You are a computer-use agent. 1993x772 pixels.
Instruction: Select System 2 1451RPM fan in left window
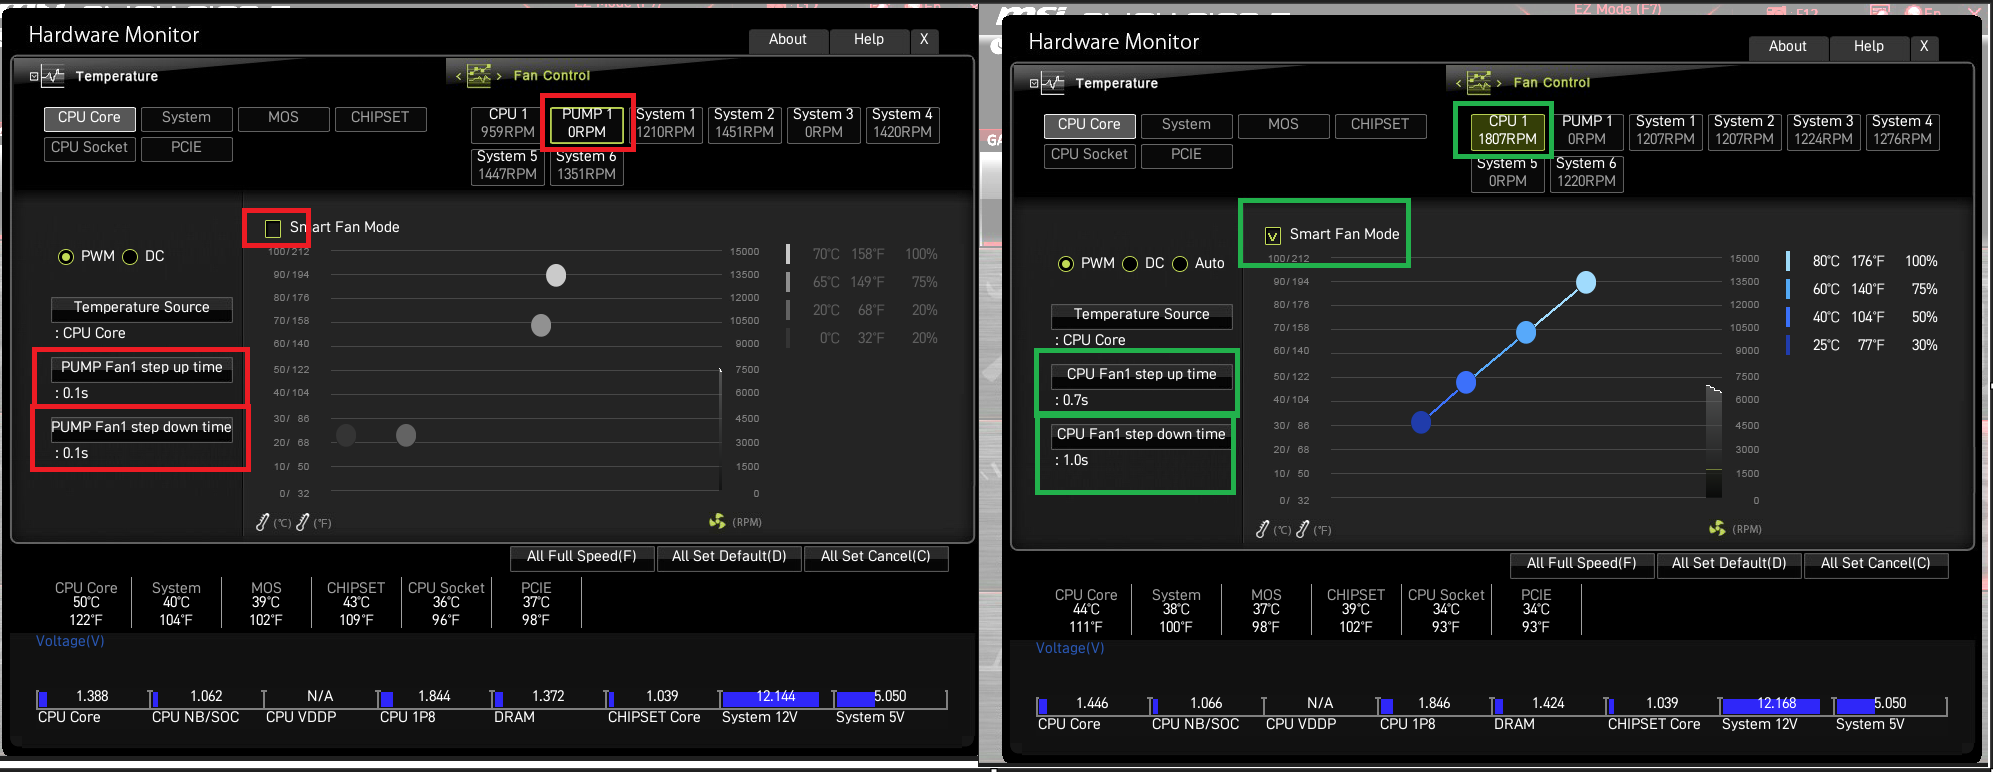[x=745, y=123]
